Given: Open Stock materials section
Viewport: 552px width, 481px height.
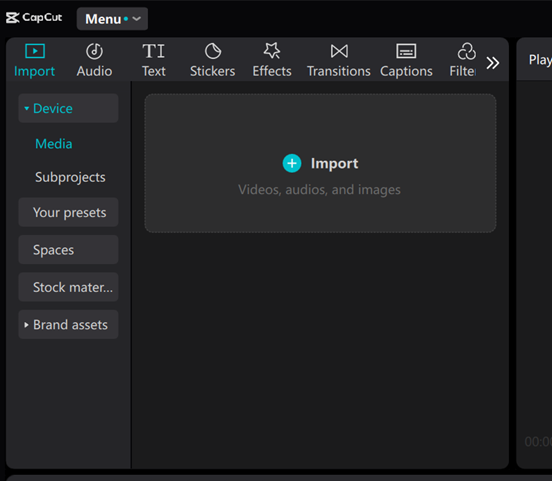Looking at the screenshot, I should coord(68,287).
